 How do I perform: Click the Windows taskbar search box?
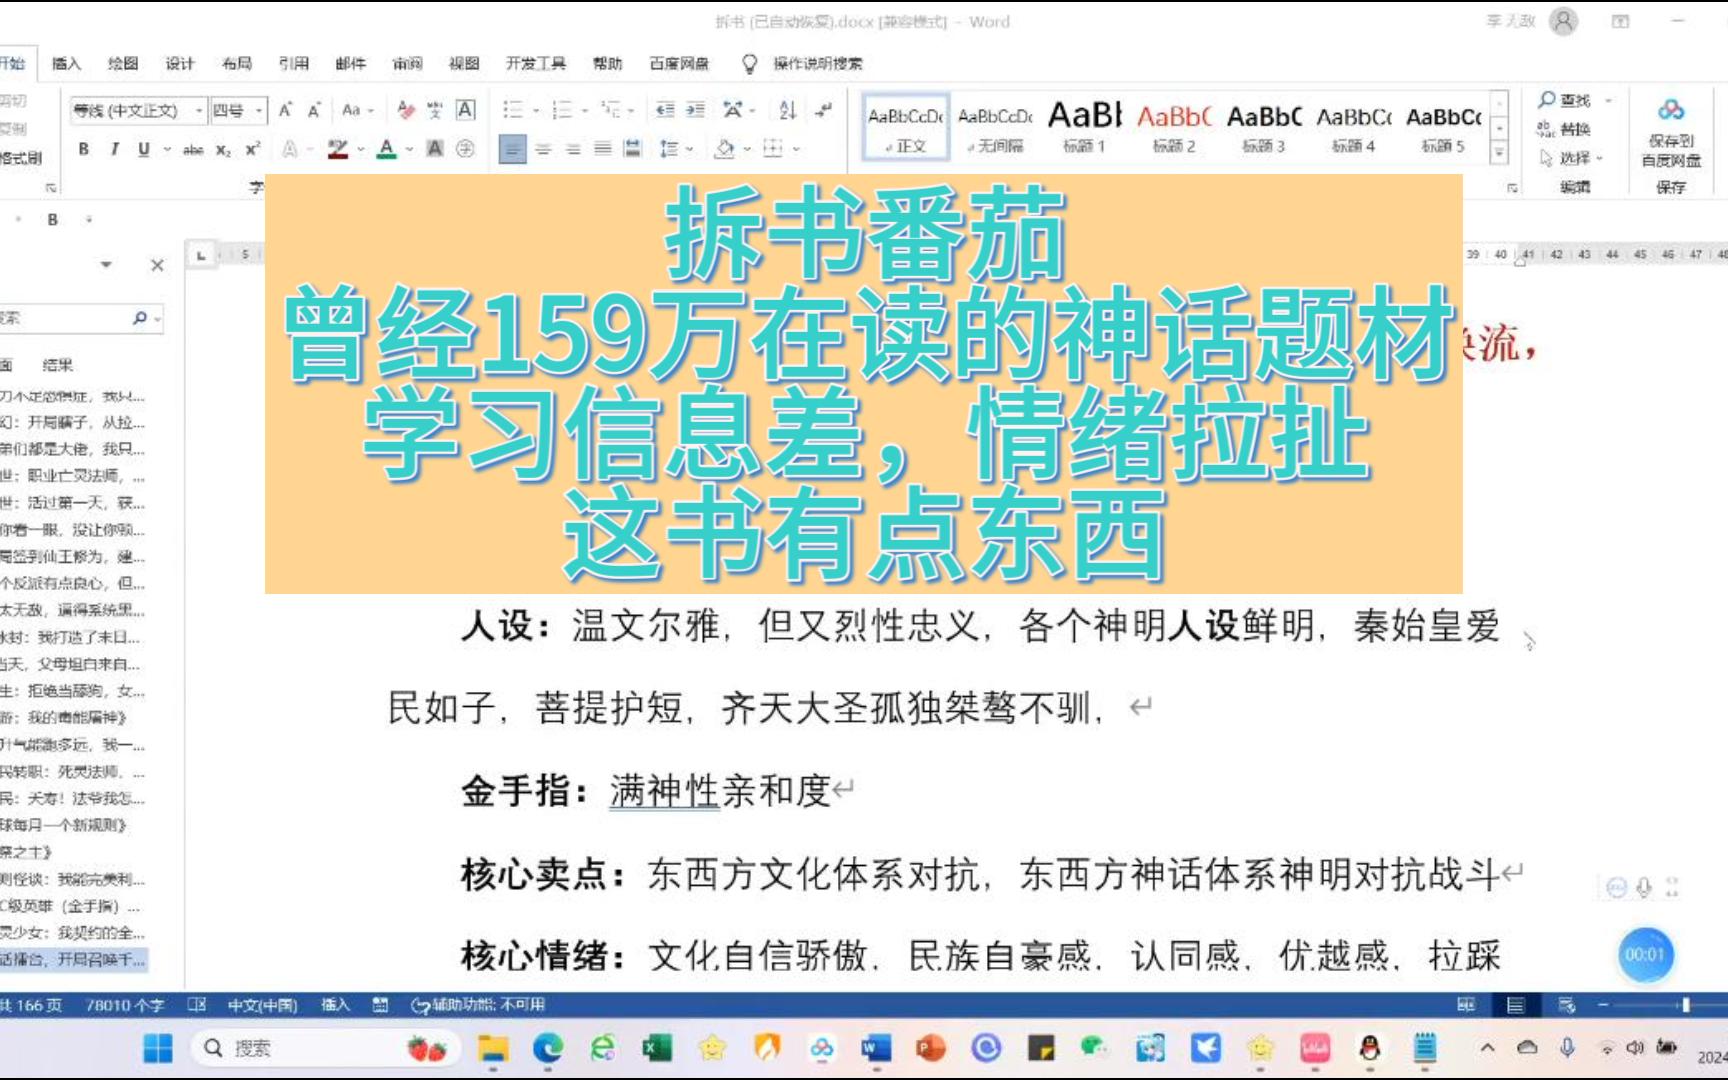coord(326,1048)
